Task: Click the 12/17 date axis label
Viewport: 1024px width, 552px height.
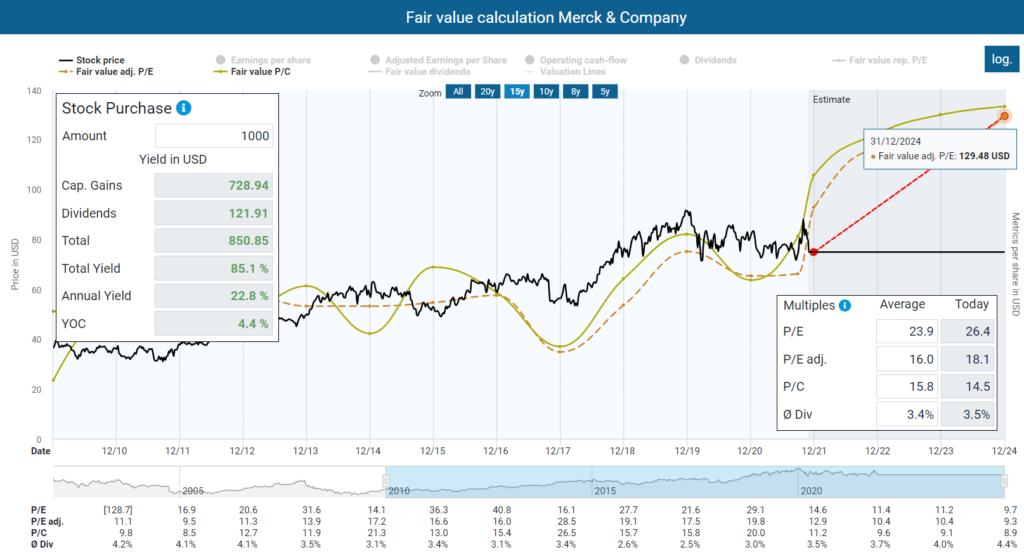Action: [x=558, y=451]
